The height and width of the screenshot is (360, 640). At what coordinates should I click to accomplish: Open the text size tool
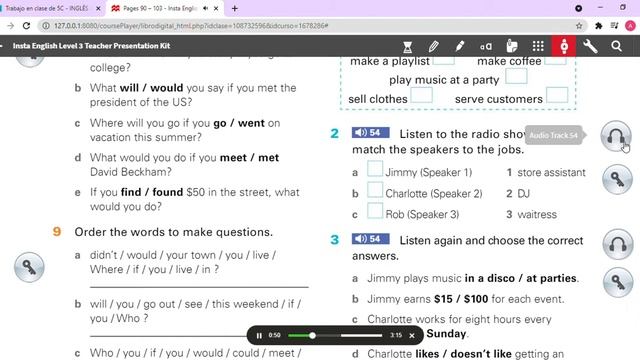486,46
